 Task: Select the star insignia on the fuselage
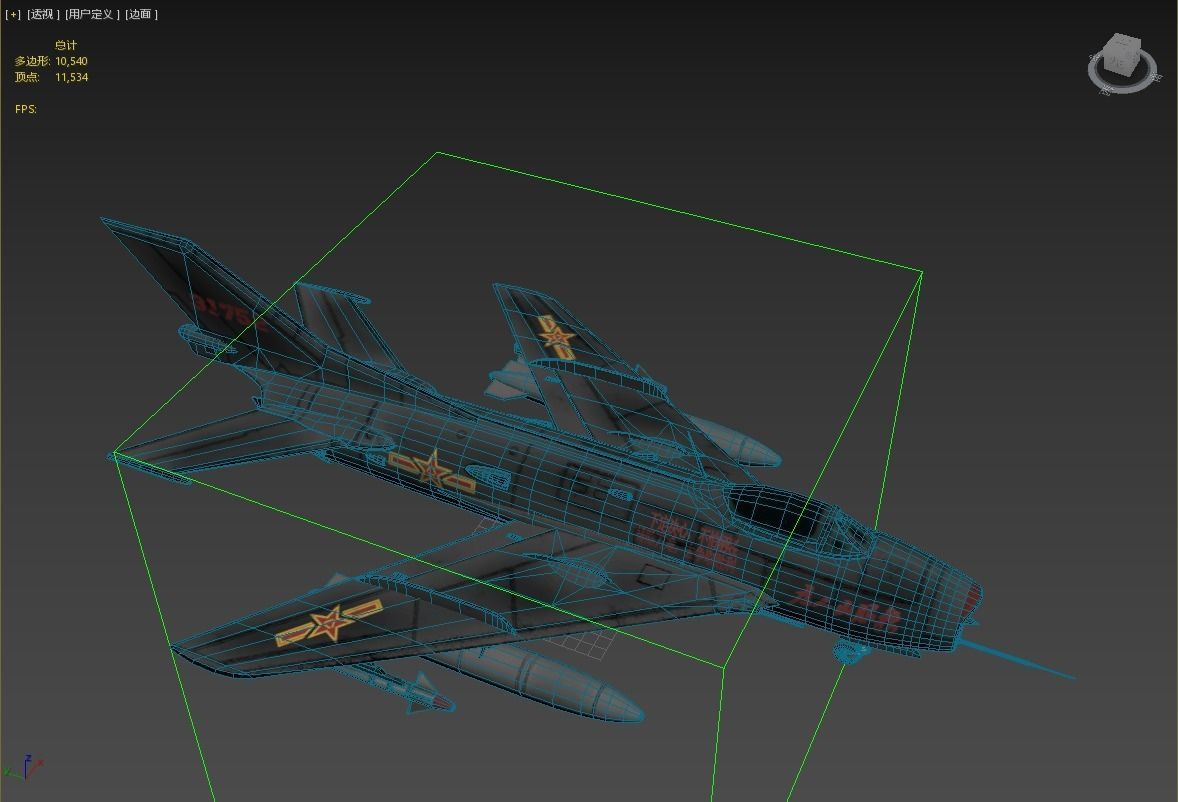pos(431,470)
